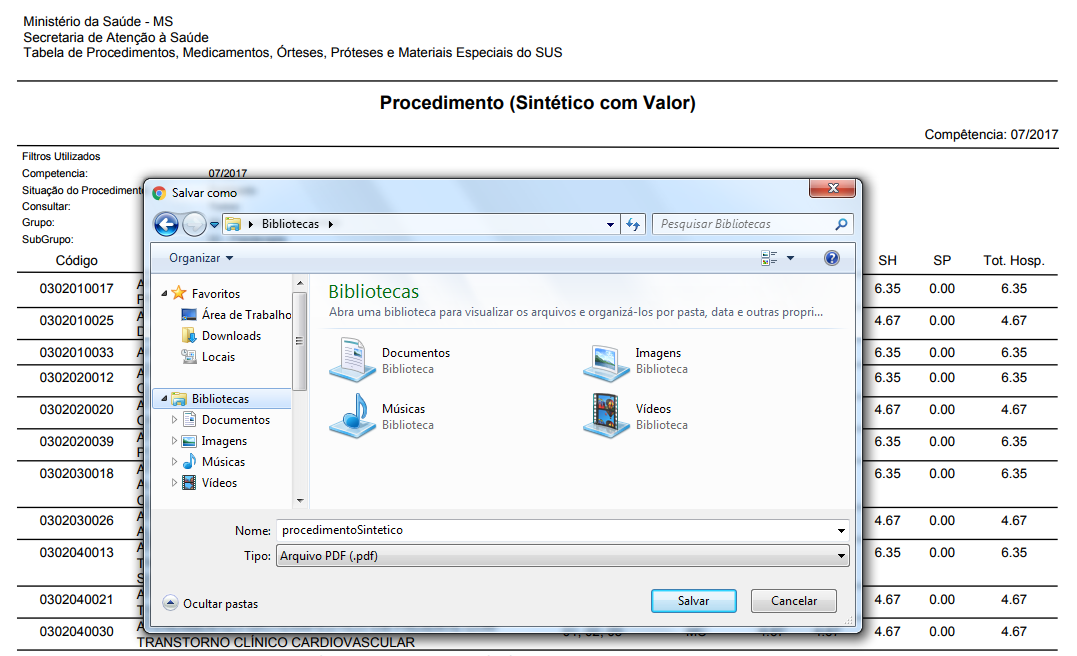Click the search magnifier in Pesquisar Bibliotecas
The width and height of the screenshot is (1077, 656).
[841, 224]
